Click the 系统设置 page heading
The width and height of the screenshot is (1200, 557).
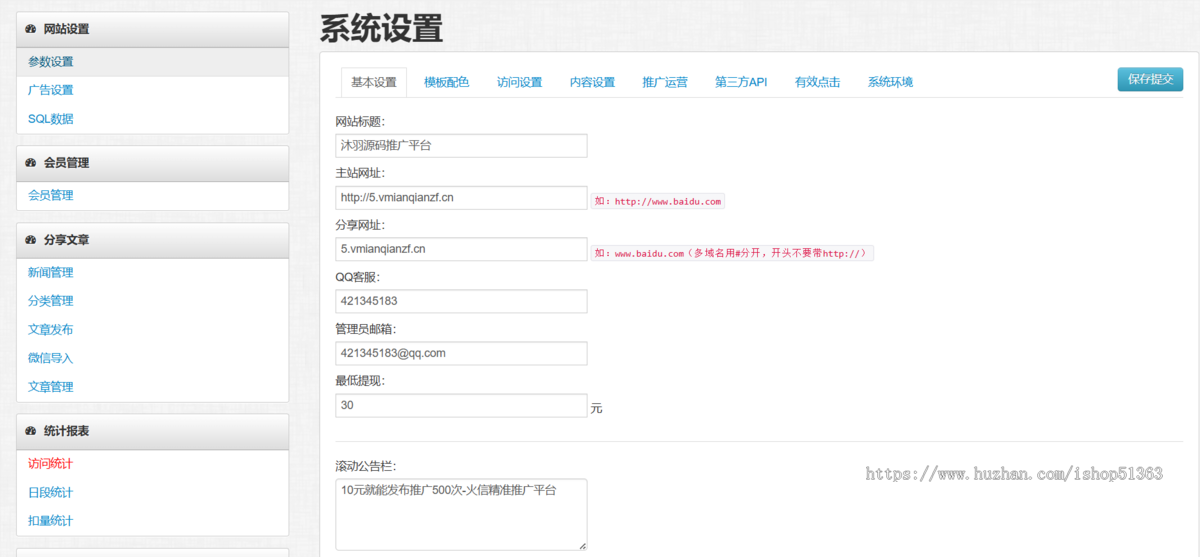coord(381,28)
